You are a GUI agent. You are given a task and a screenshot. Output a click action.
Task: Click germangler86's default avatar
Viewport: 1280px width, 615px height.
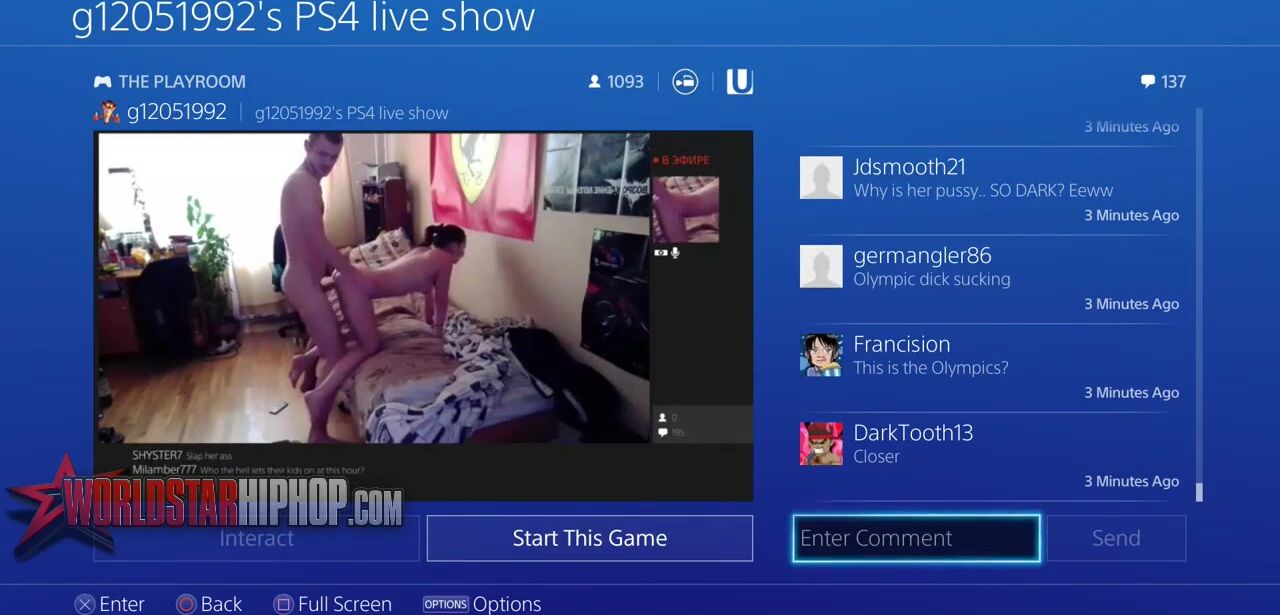point(821,267)
